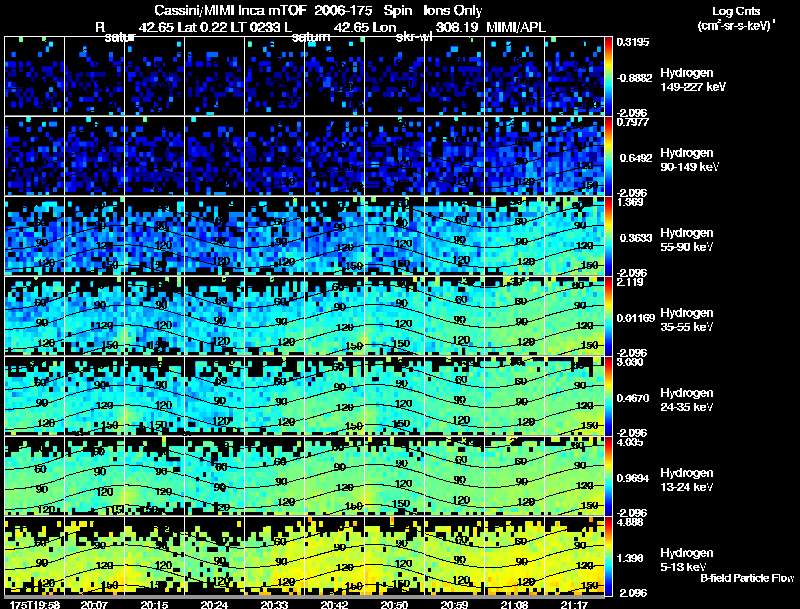Screen dimensions: 800x609
Task: Click the '20:42' time axis label
Action: (x=334, y=604)
